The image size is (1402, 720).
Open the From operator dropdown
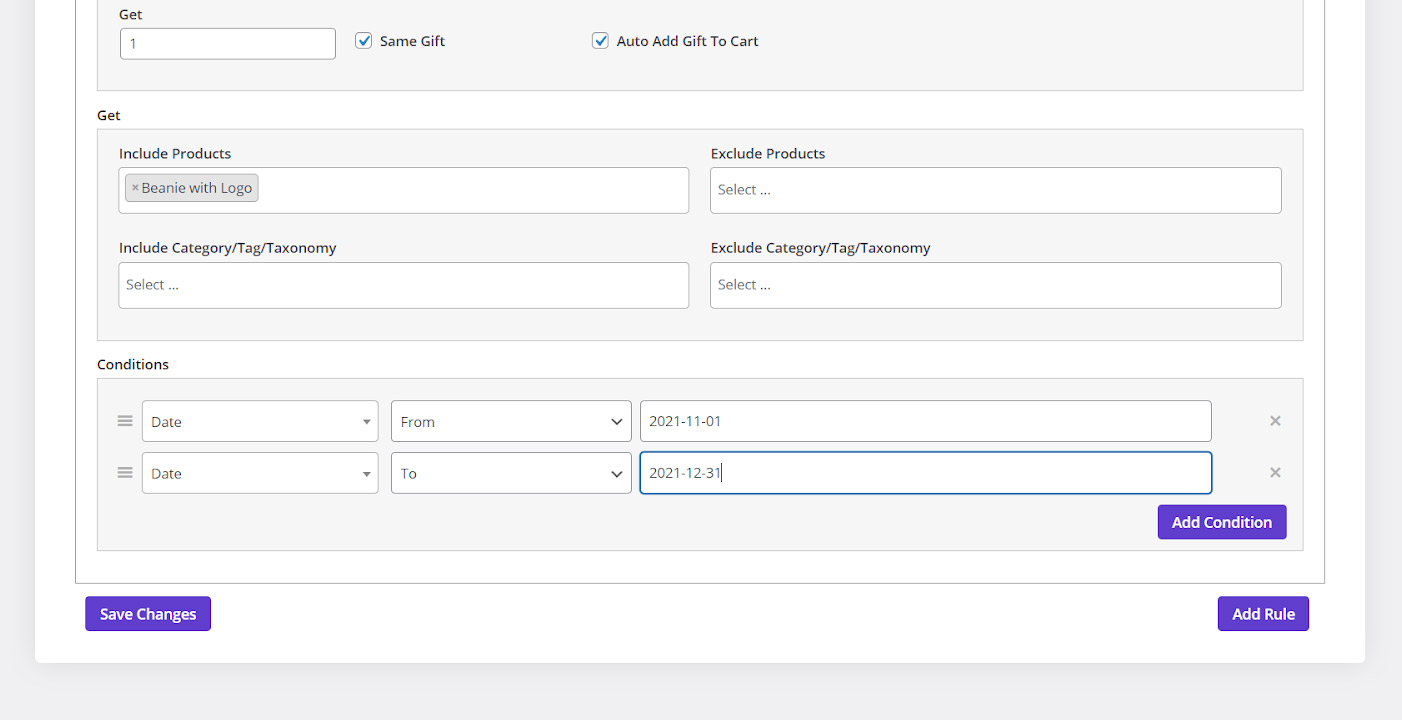(x=511, y=421)
